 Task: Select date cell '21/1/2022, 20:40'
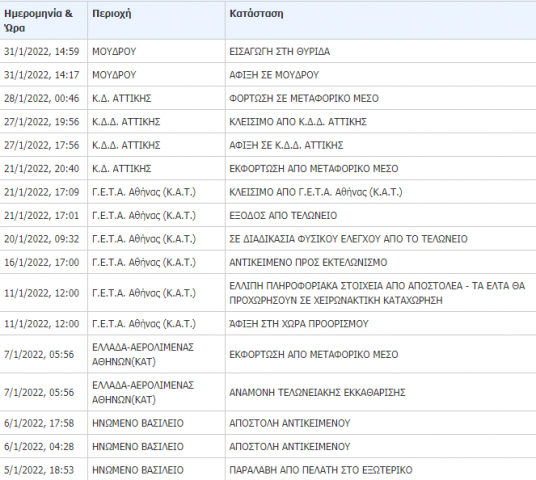coord(41,169)
